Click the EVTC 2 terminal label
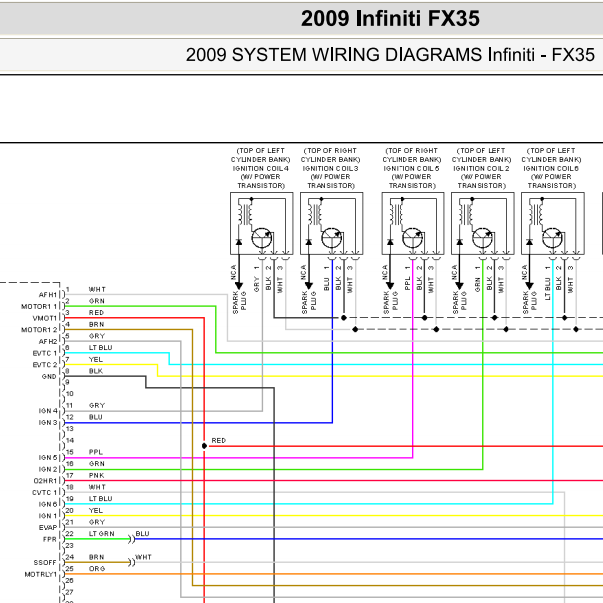The width and height of the screenshot is (603, 603). pos(45,365)
